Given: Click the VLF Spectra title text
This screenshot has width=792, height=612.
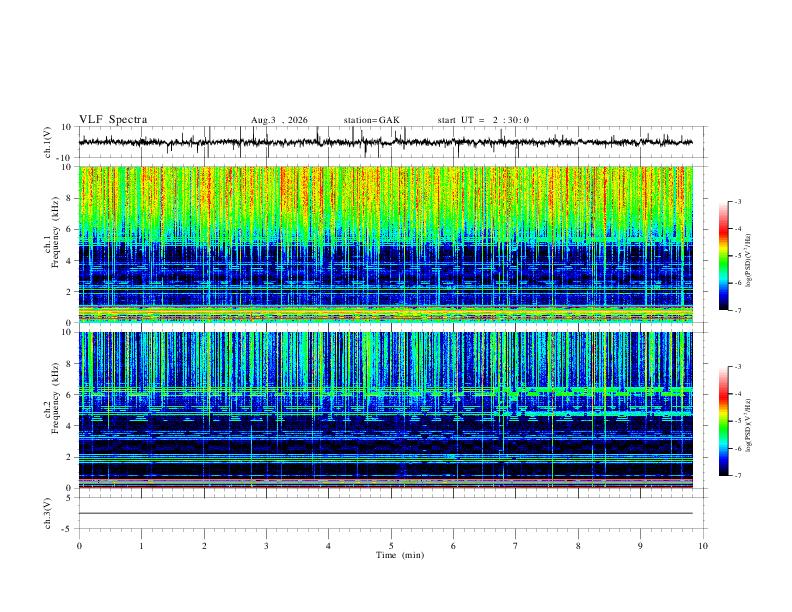Looking at the screenshot, I should click(x=113, y=120).
